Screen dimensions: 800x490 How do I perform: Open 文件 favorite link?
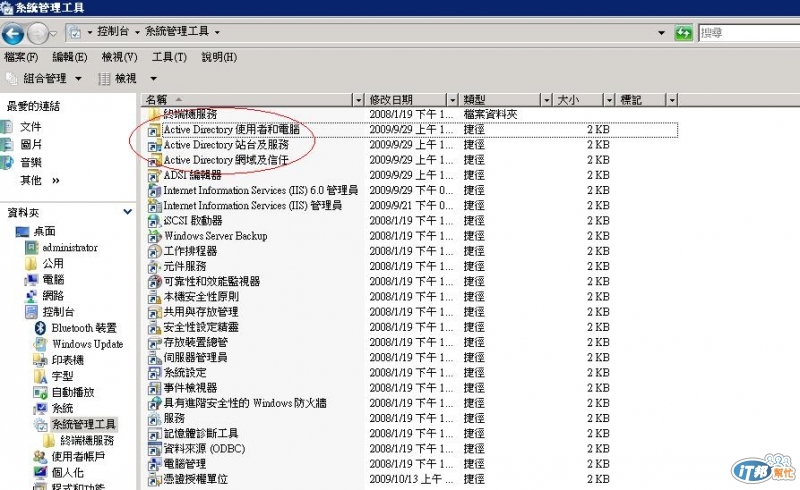31,127
